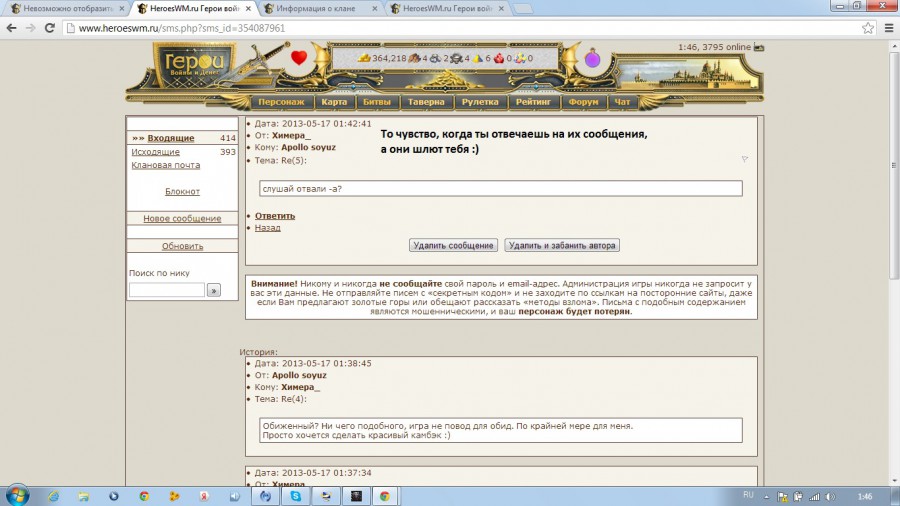Open the Рейтинг menu
Image resolution: width=900 pixels, height=506 pixels.
click(x=533, y=102)
